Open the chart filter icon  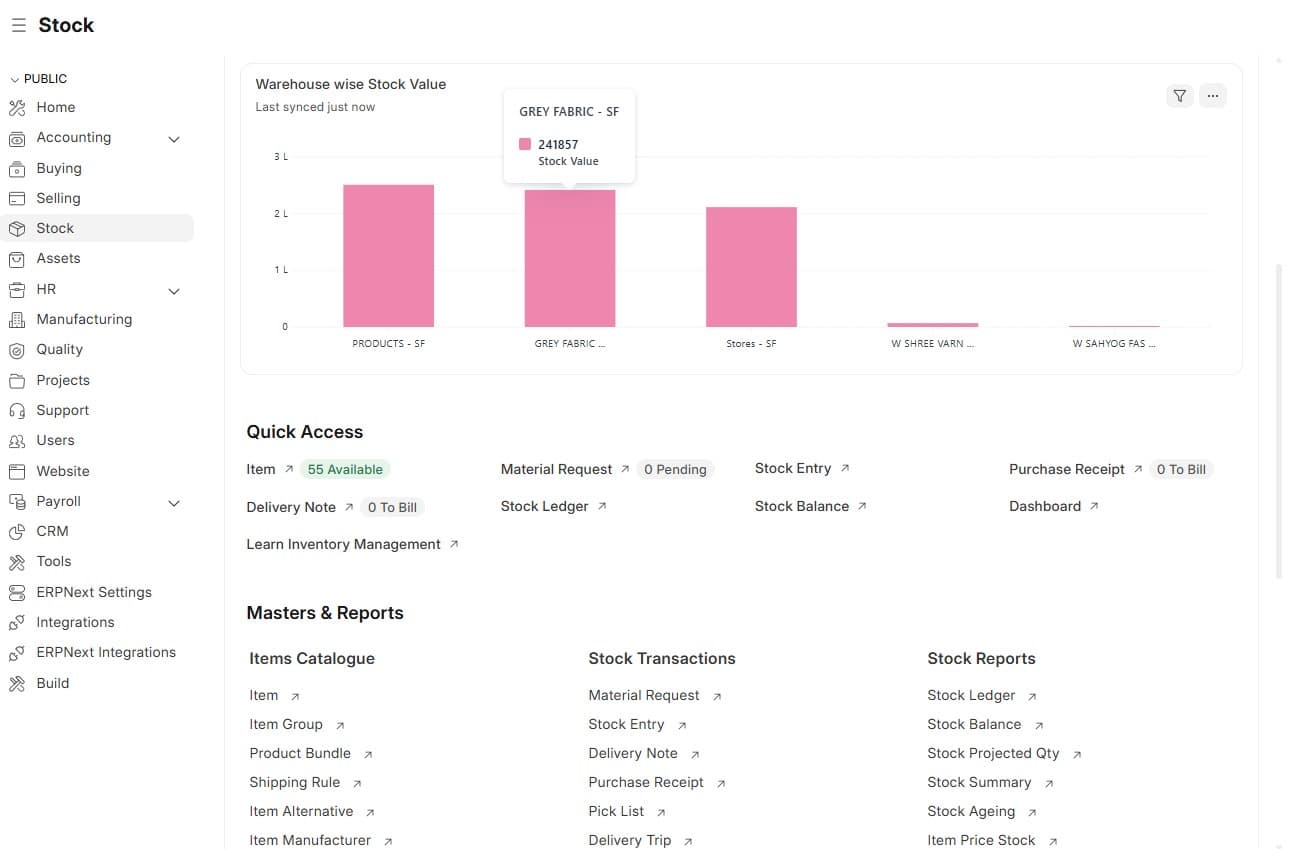1180,95
